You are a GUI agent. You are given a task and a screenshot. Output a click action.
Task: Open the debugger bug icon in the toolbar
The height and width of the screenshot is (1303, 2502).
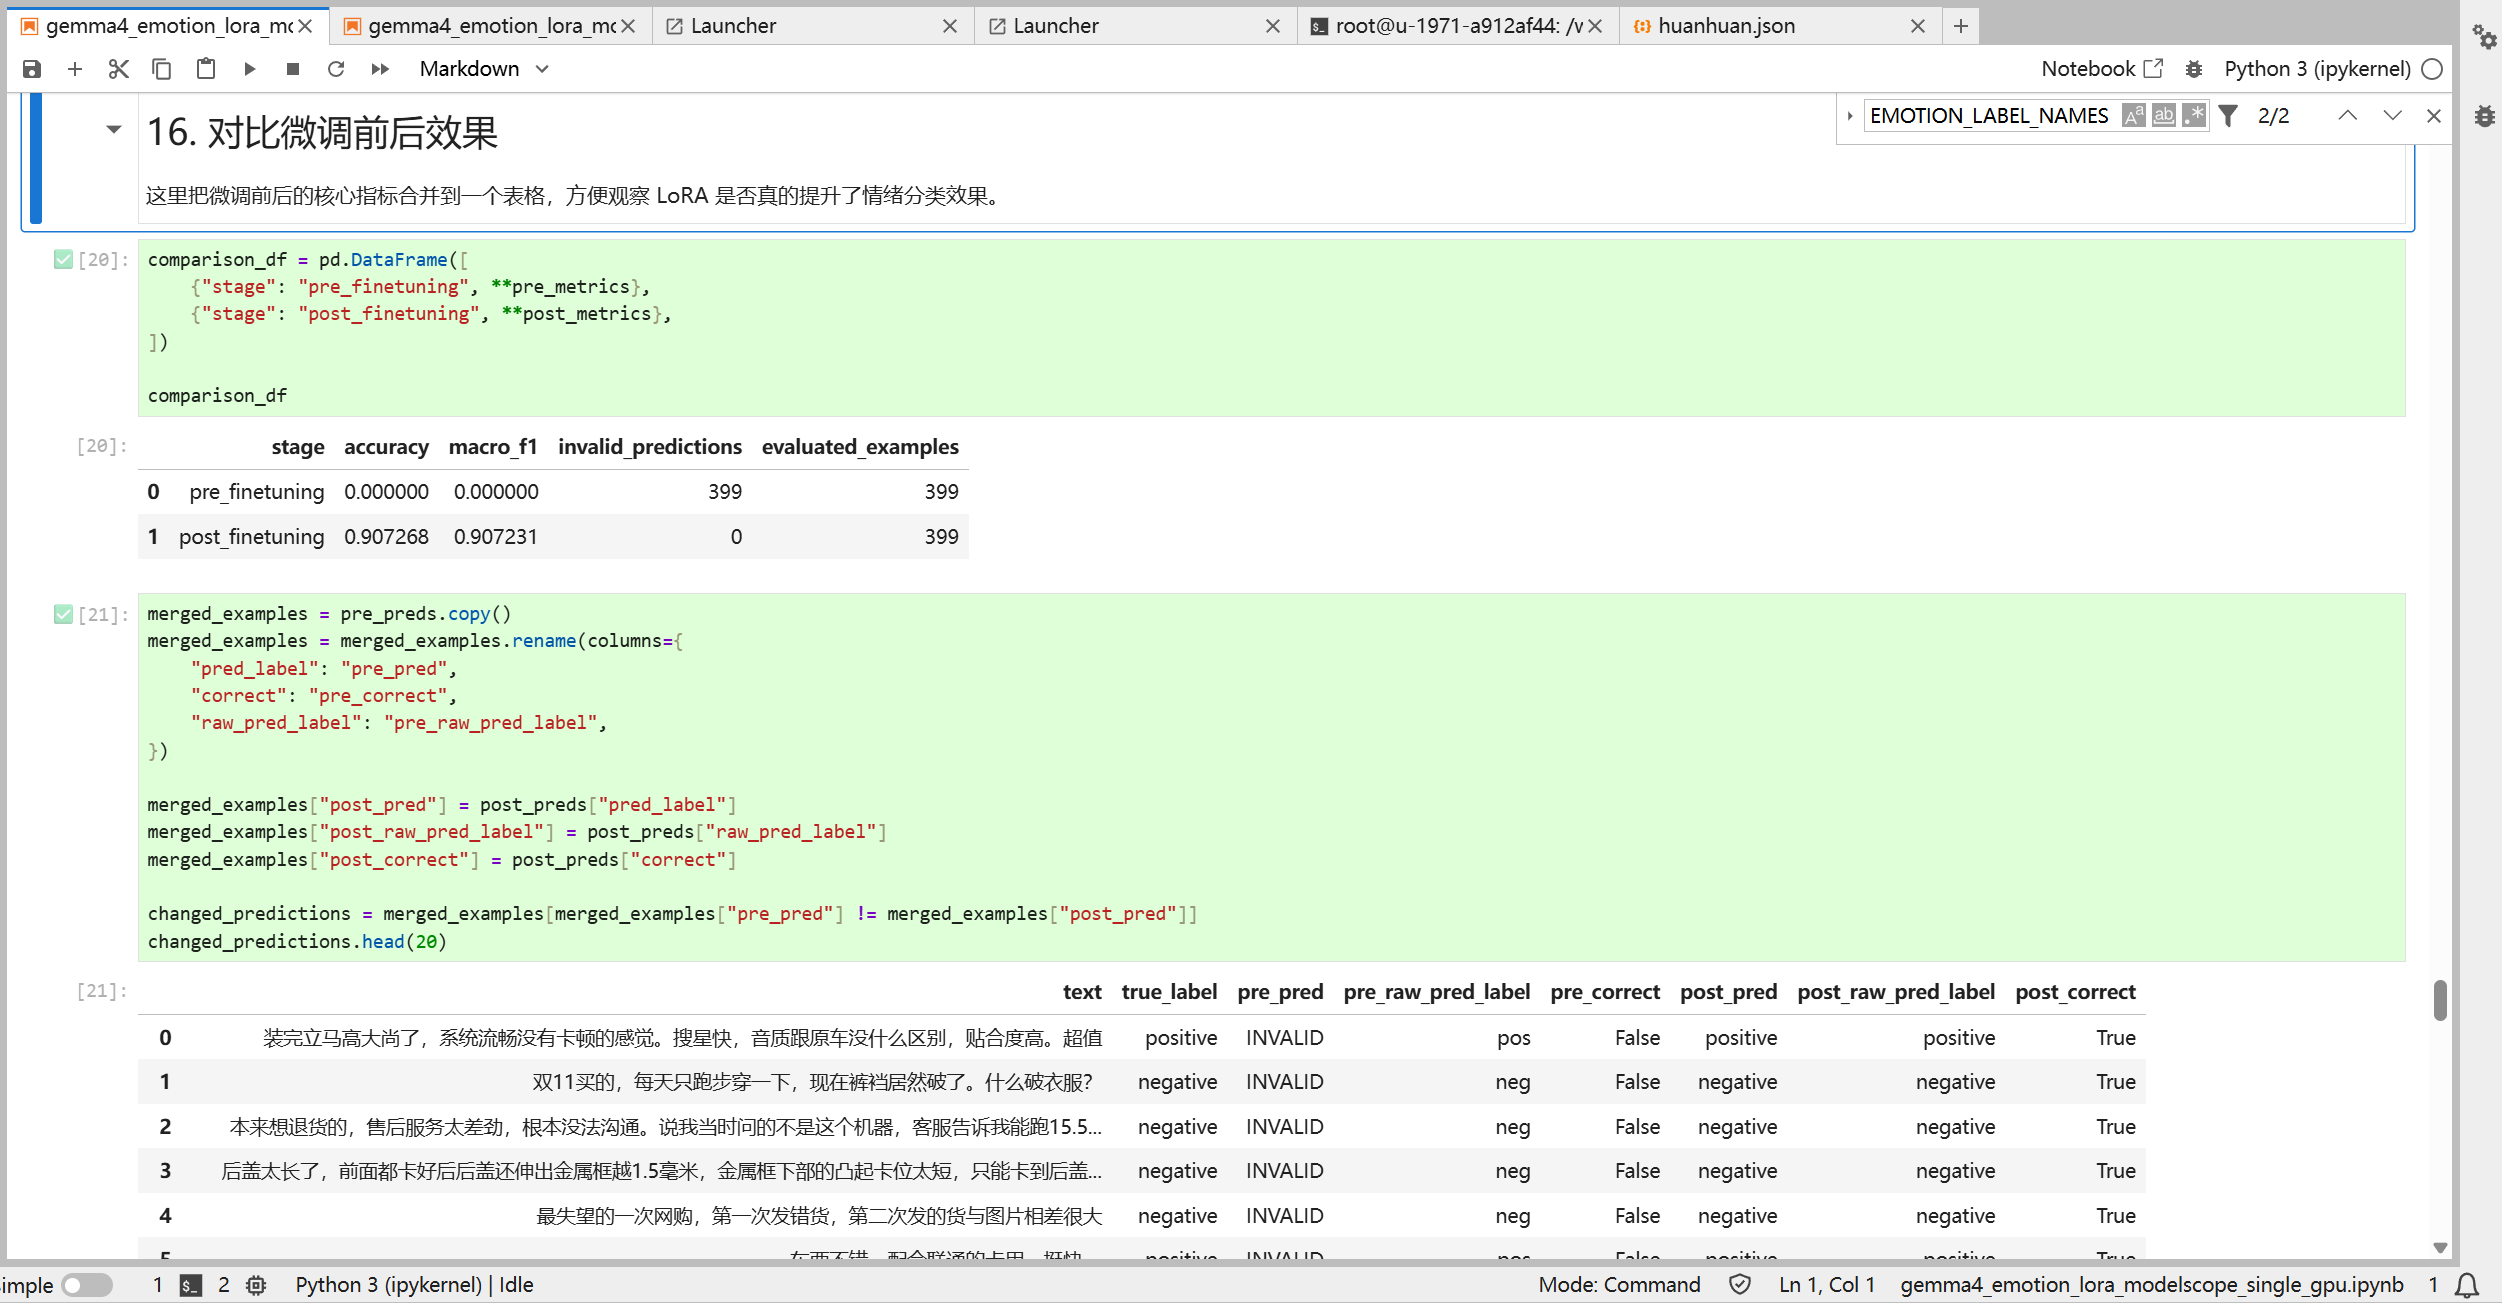point(2194,69)
